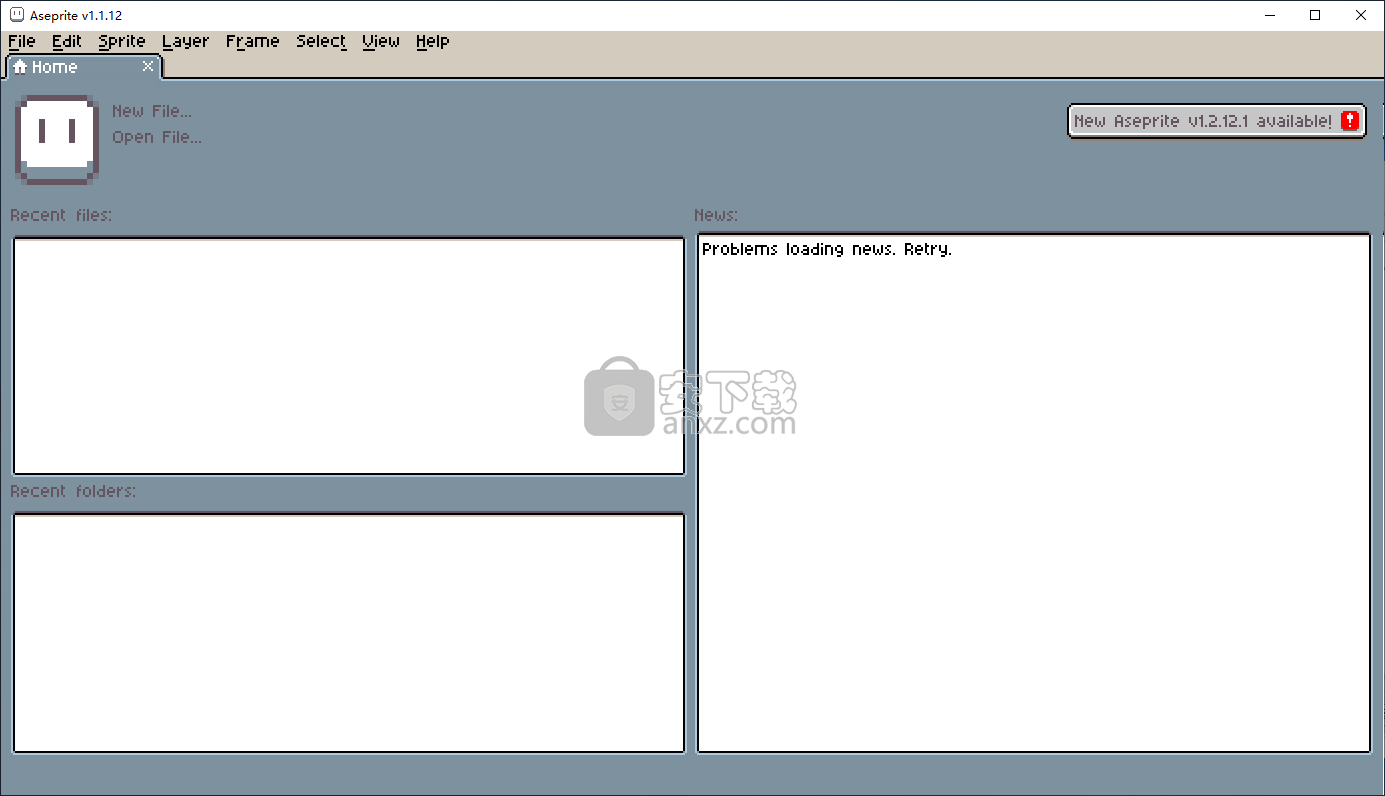Image resolution: width=1385 pixels, height=796 pixels.
Task: Click the New File... link
Action: [x=152, y=111]
